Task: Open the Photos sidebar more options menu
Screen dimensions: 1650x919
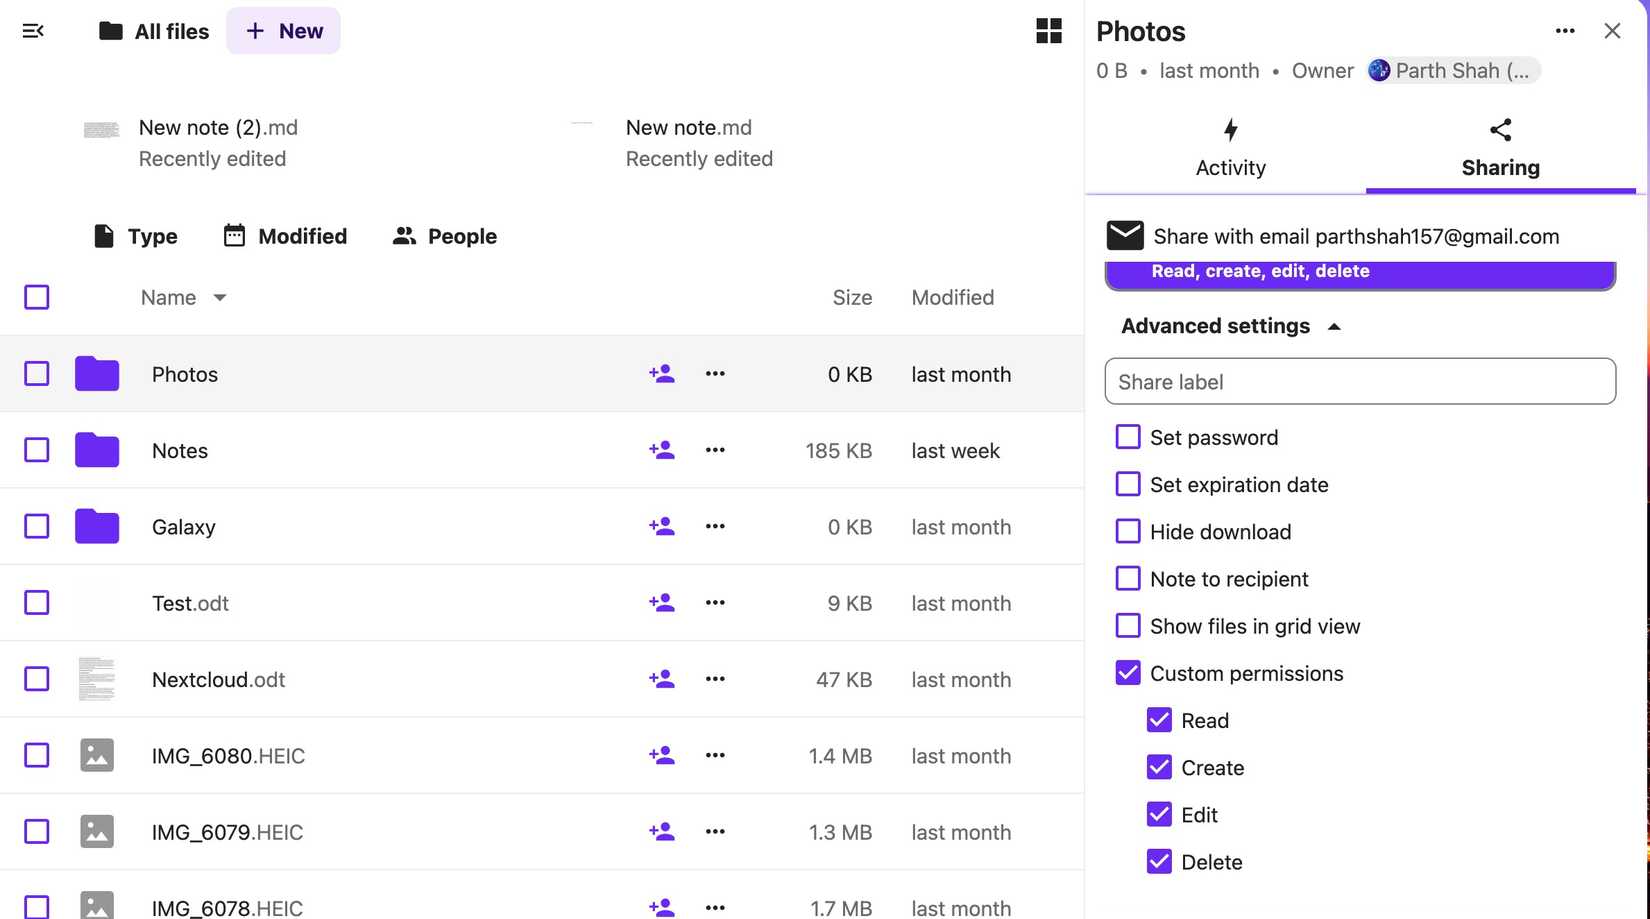Action: click(x=1565, y=31)
